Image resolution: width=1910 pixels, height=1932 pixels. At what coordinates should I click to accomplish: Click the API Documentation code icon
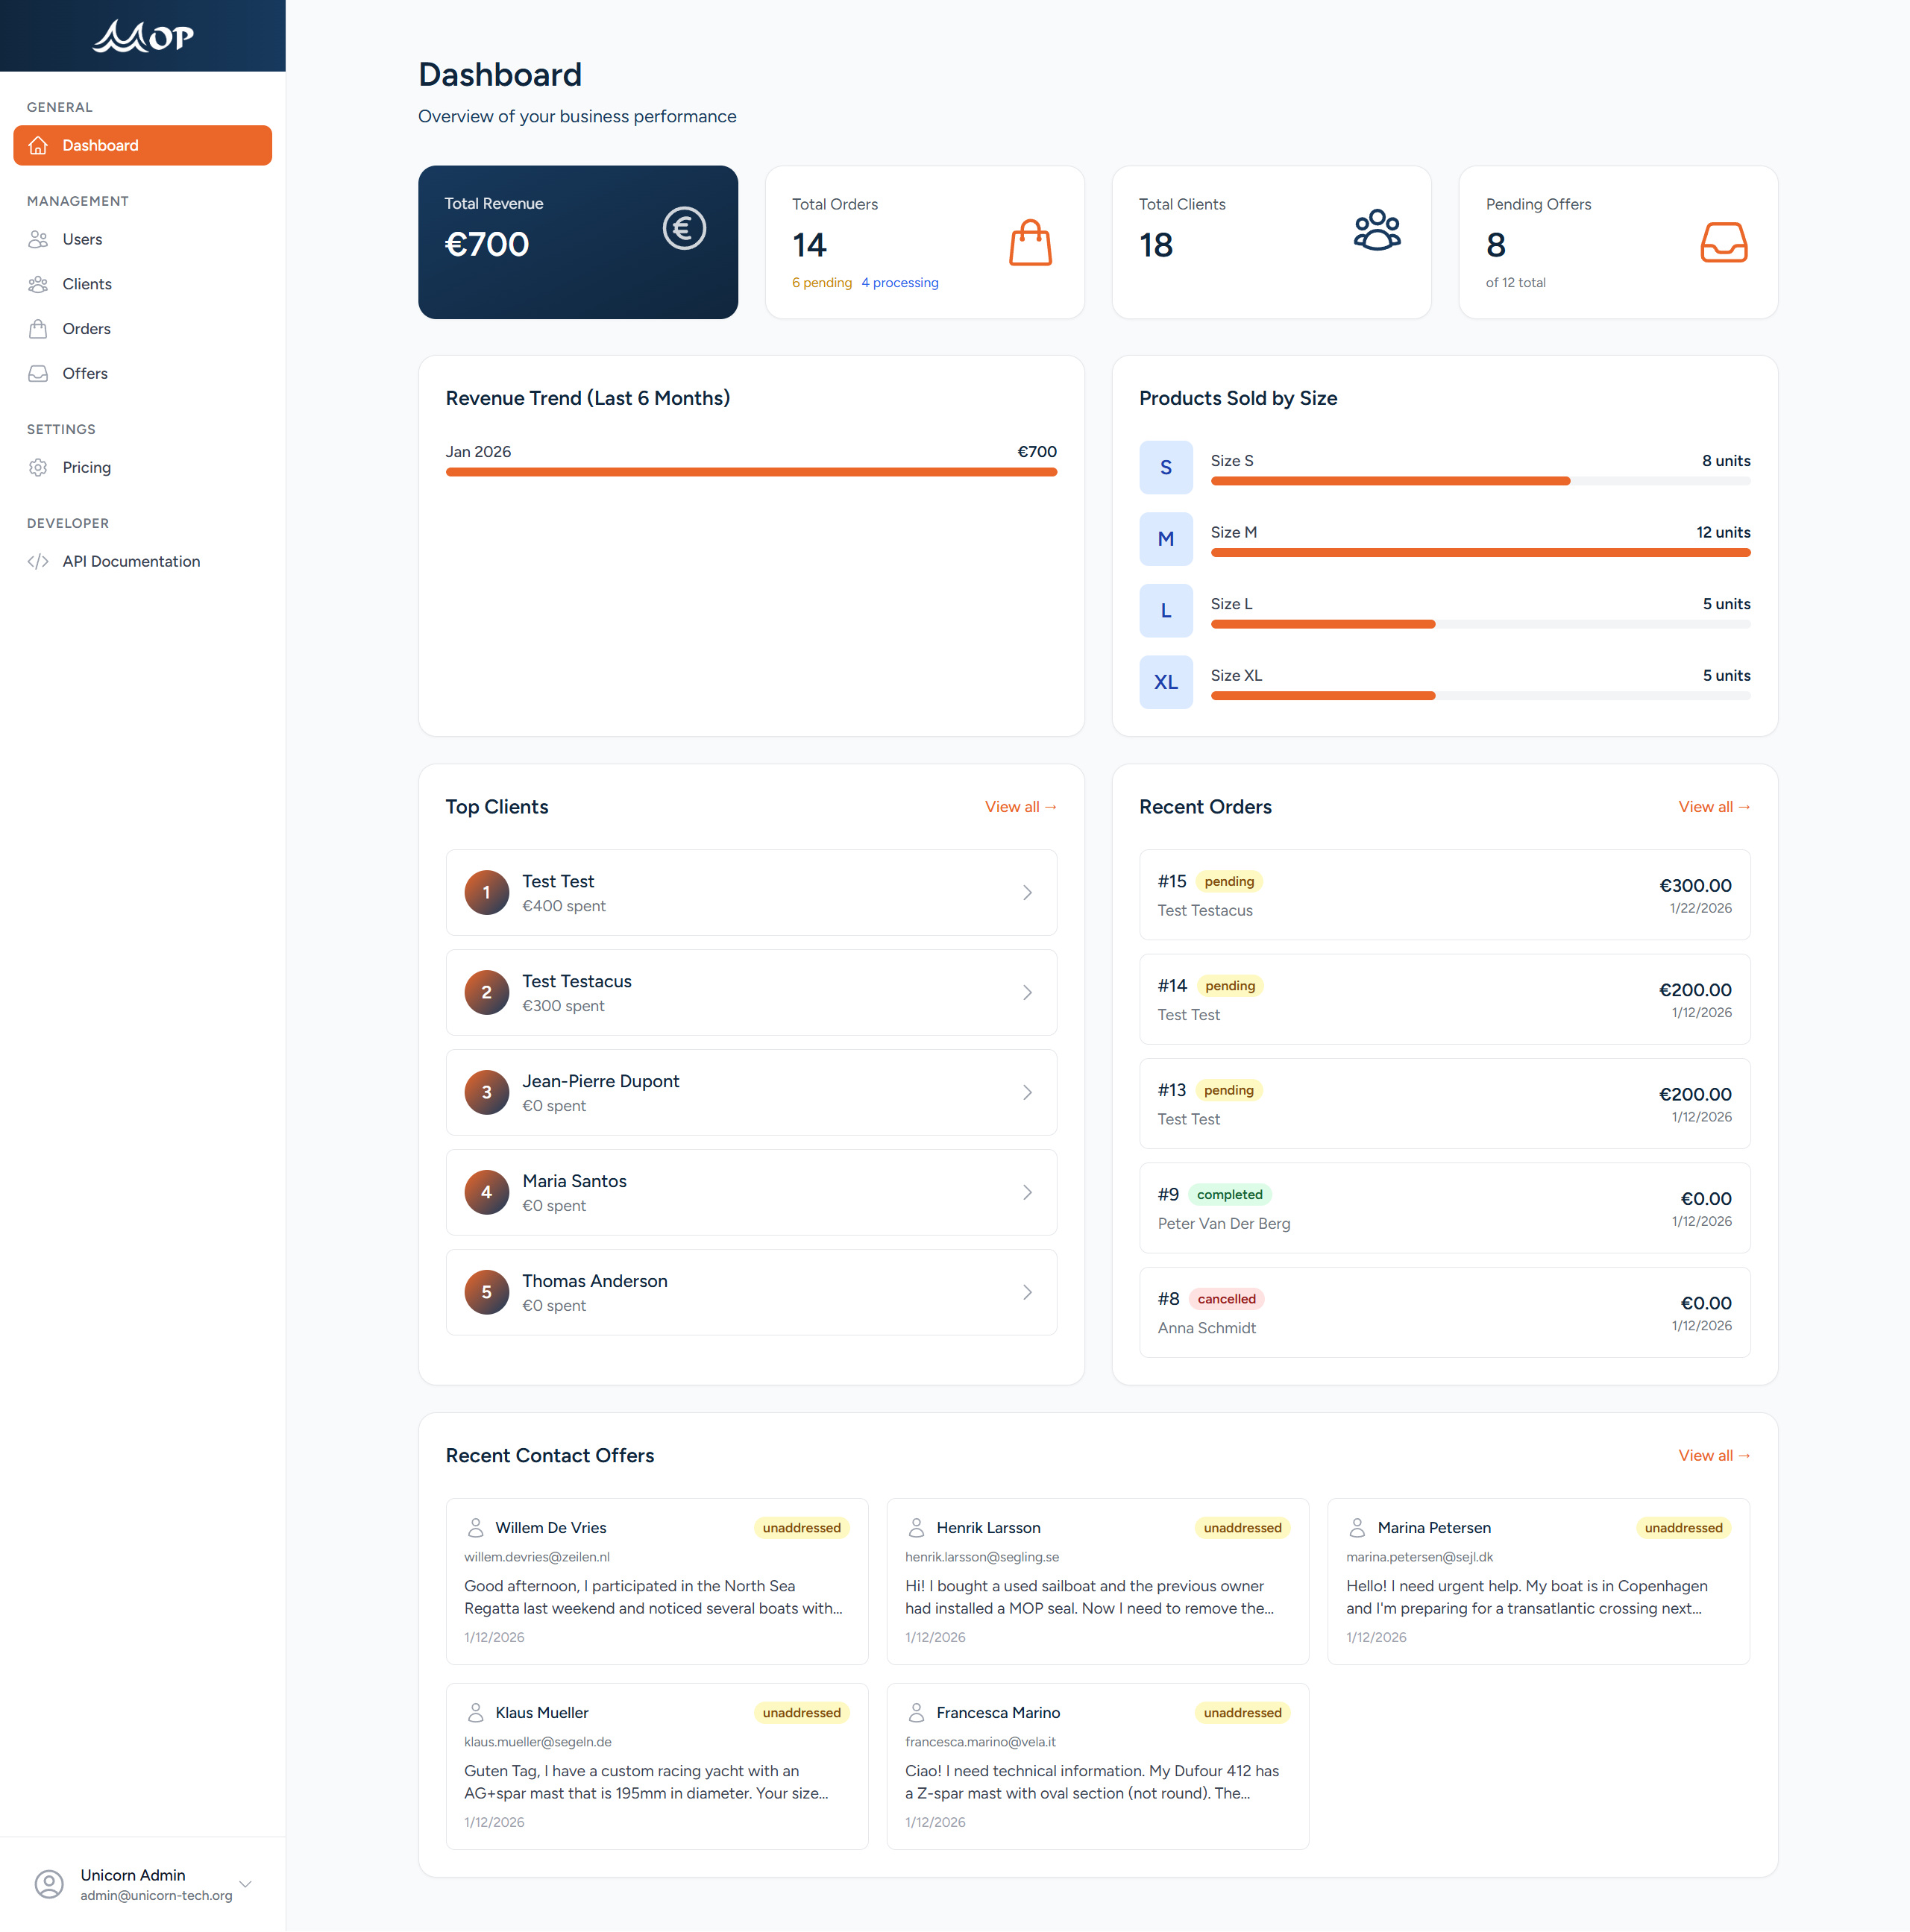pyautogui.click(x=38, y=561)
